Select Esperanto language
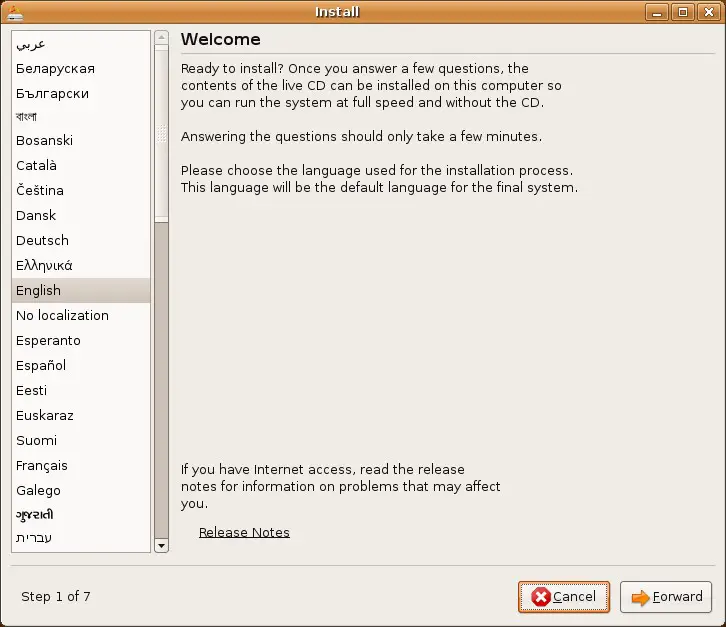The height and width of the screenshot is (627, 726). [x=81, y=340]
